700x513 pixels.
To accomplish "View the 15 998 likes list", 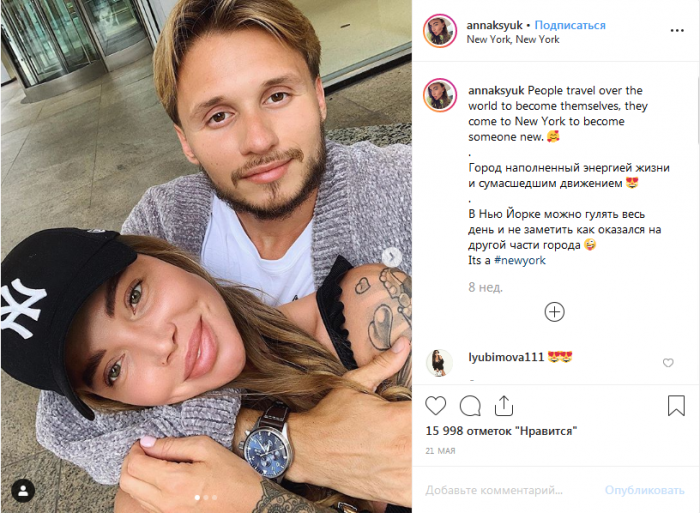I will click(501, 431).
